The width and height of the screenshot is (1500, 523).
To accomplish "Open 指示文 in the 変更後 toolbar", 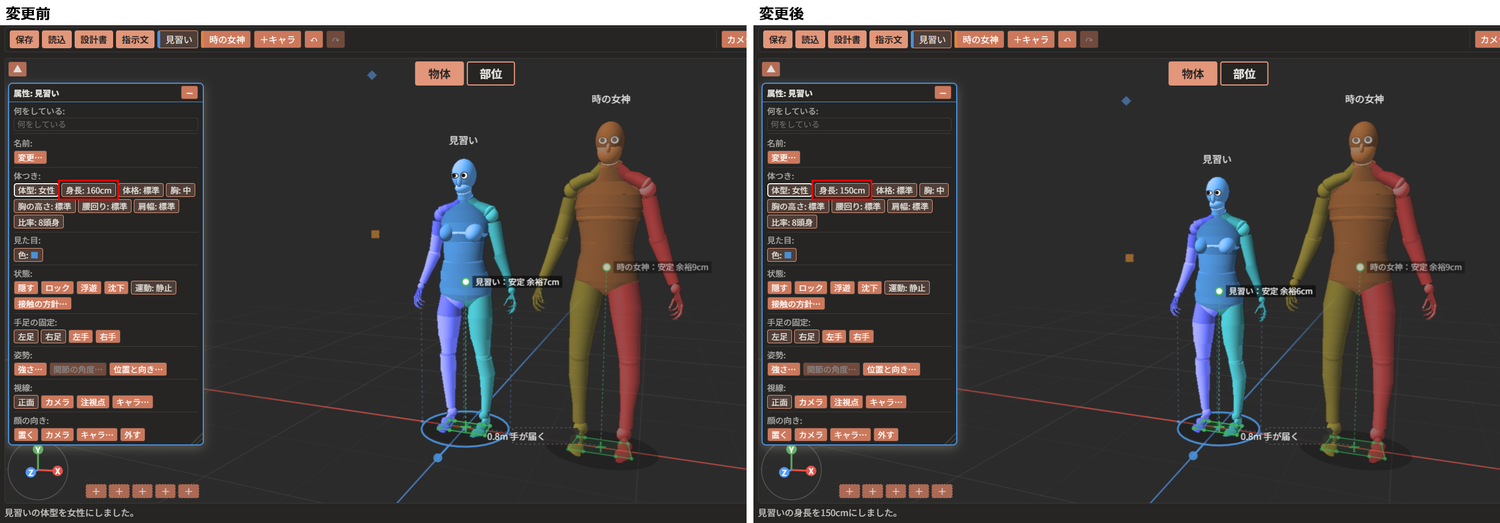I will point(888,40).
